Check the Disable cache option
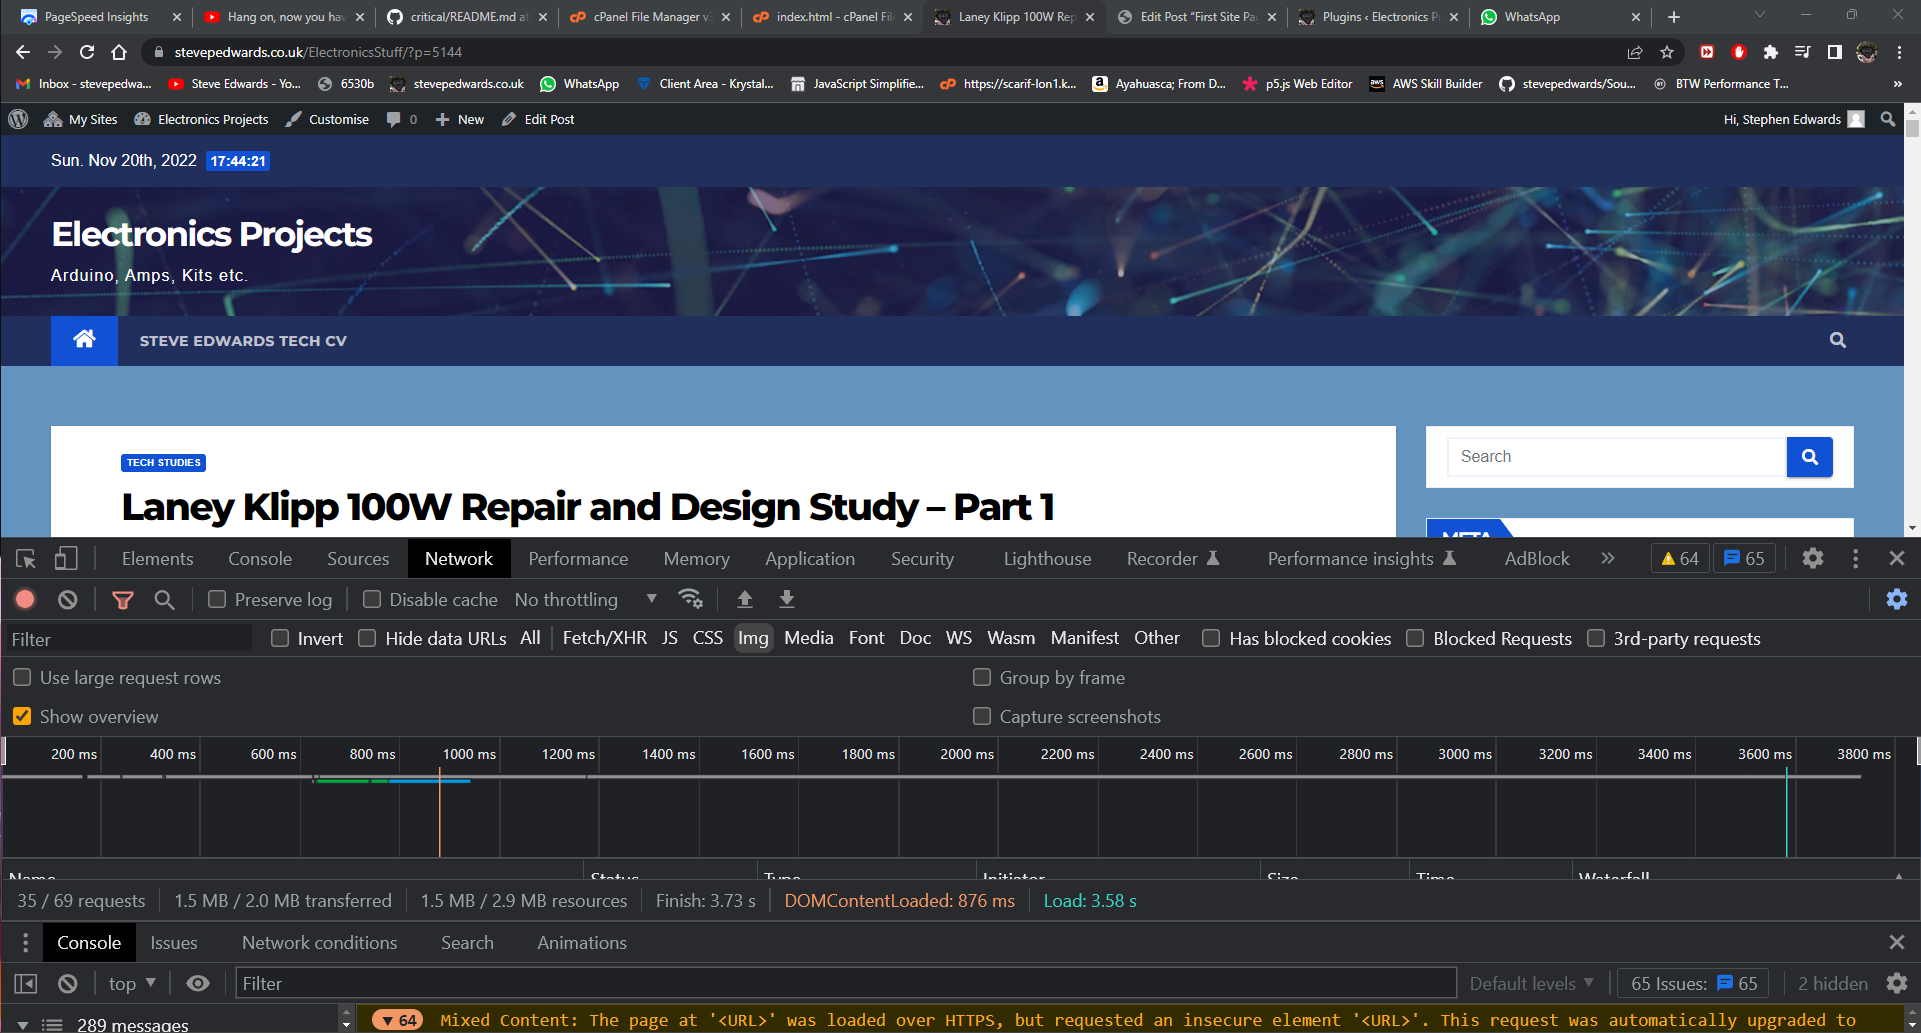This screenshot has height=1033, width=1921. pos(372,599)
